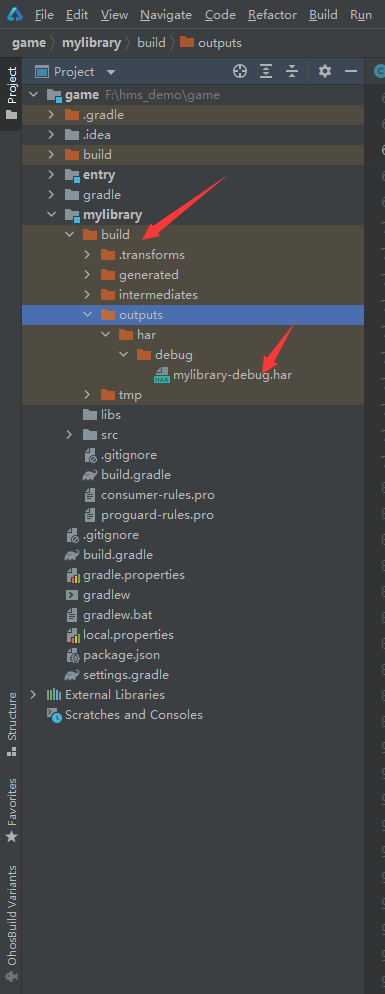Collapse the mylibrary module
This screenshot has height=994, width=385.
point(51,214)
